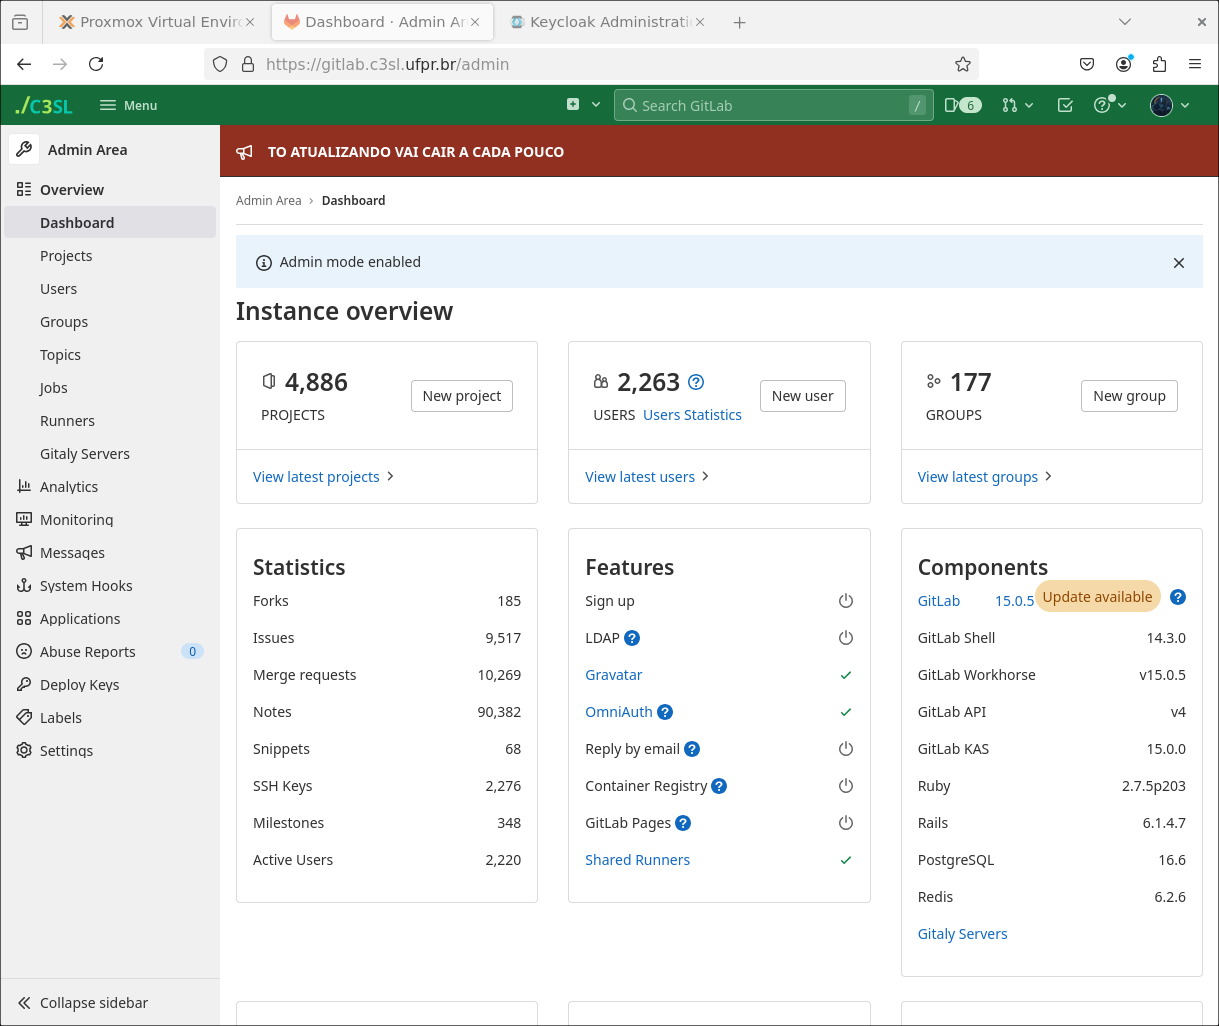The width and height of the screenshot is (1219, 1026).
Task: Click the question icon next to users count
Action: 697,382
